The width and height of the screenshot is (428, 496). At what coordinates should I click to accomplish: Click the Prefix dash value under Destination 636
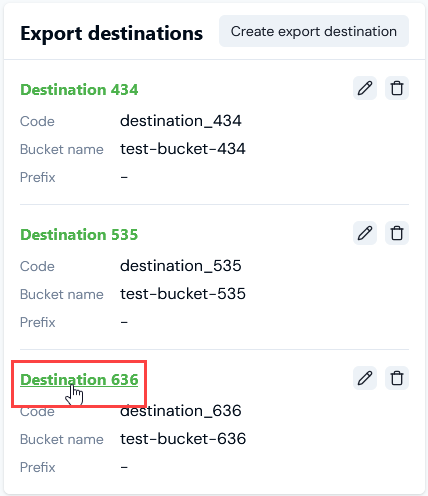click(124, 467)
